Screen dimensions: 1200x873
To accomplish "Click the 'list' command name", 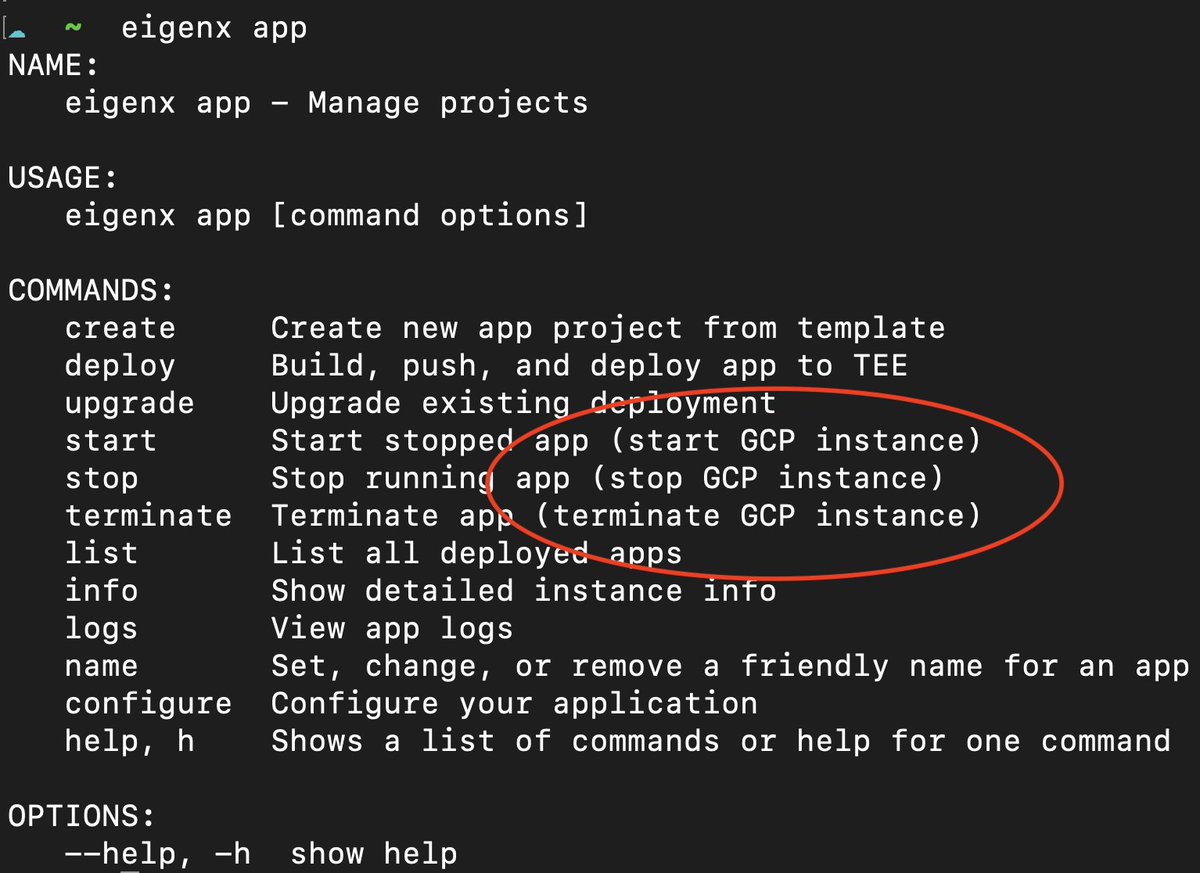I will [101, 553].
